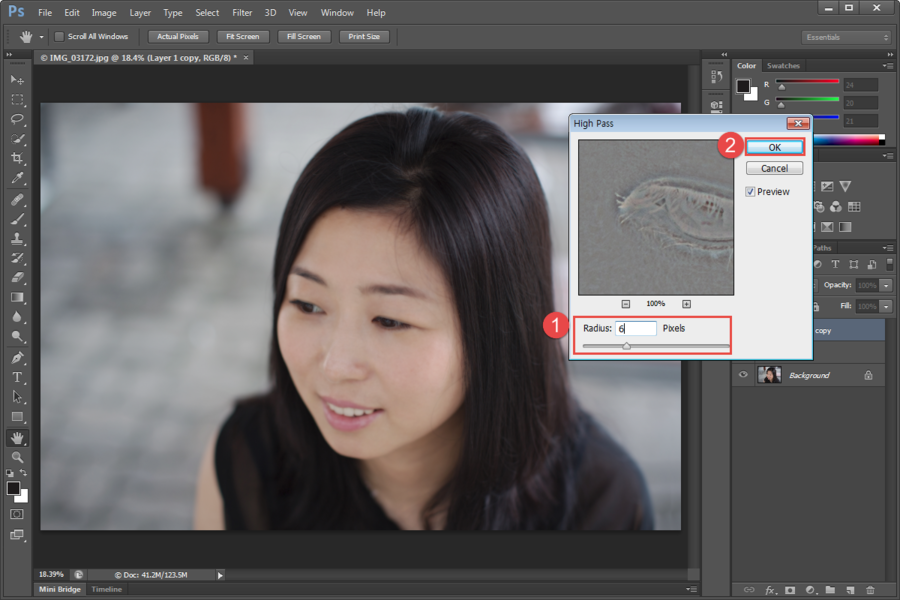Screen dimensions: 900x600
Task: Click the Fit Screen button
Action: pyautogui.click(x=242, y=37)
